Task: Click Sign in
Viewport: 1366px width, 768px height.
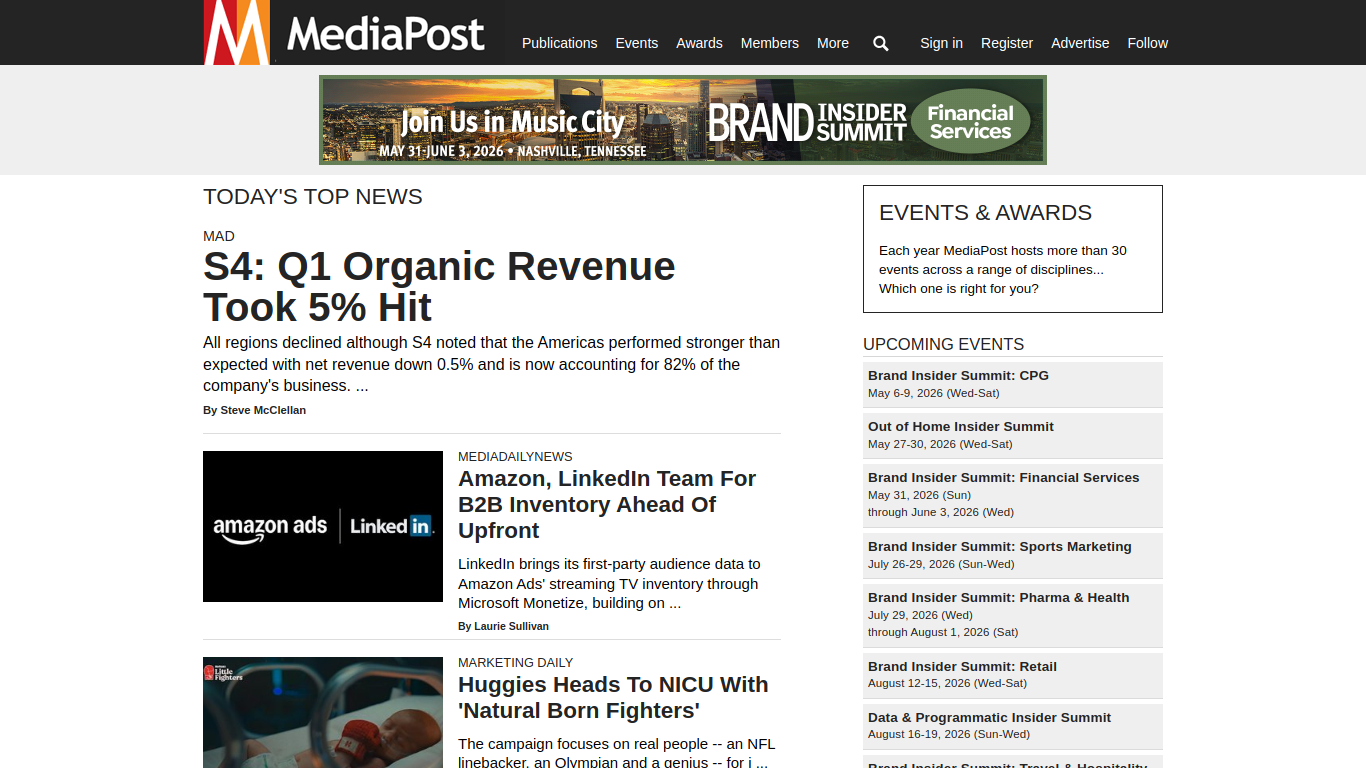Action: point(941,43)
